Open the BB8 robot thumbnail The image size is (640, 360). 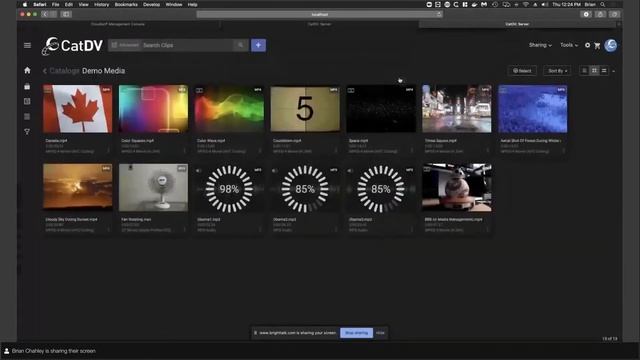[457, 187]
